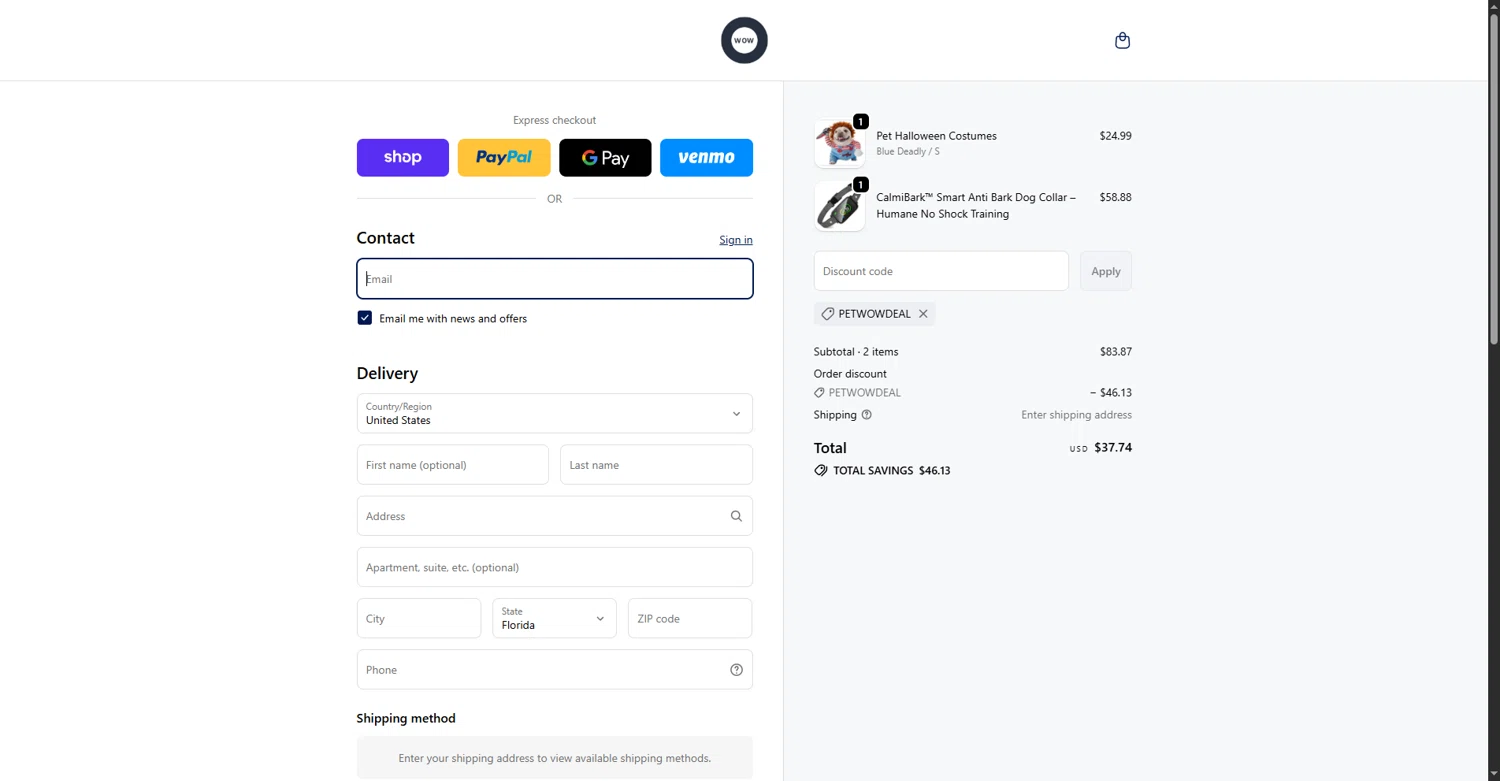Click the 'Contact' heading
Screen dimensions: 1500x781
pos(385,238)
